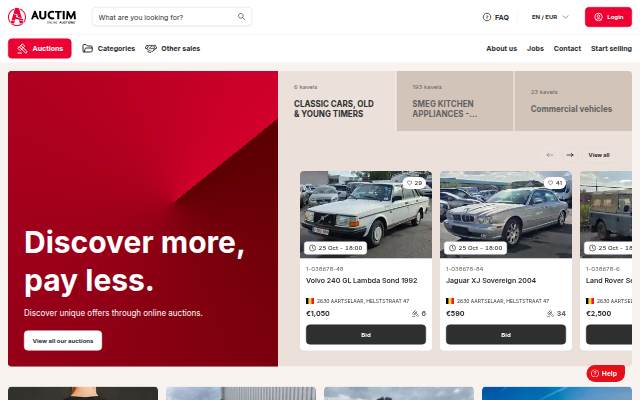Select the SMEG Kitchen Appliances tab

(455, 101)
